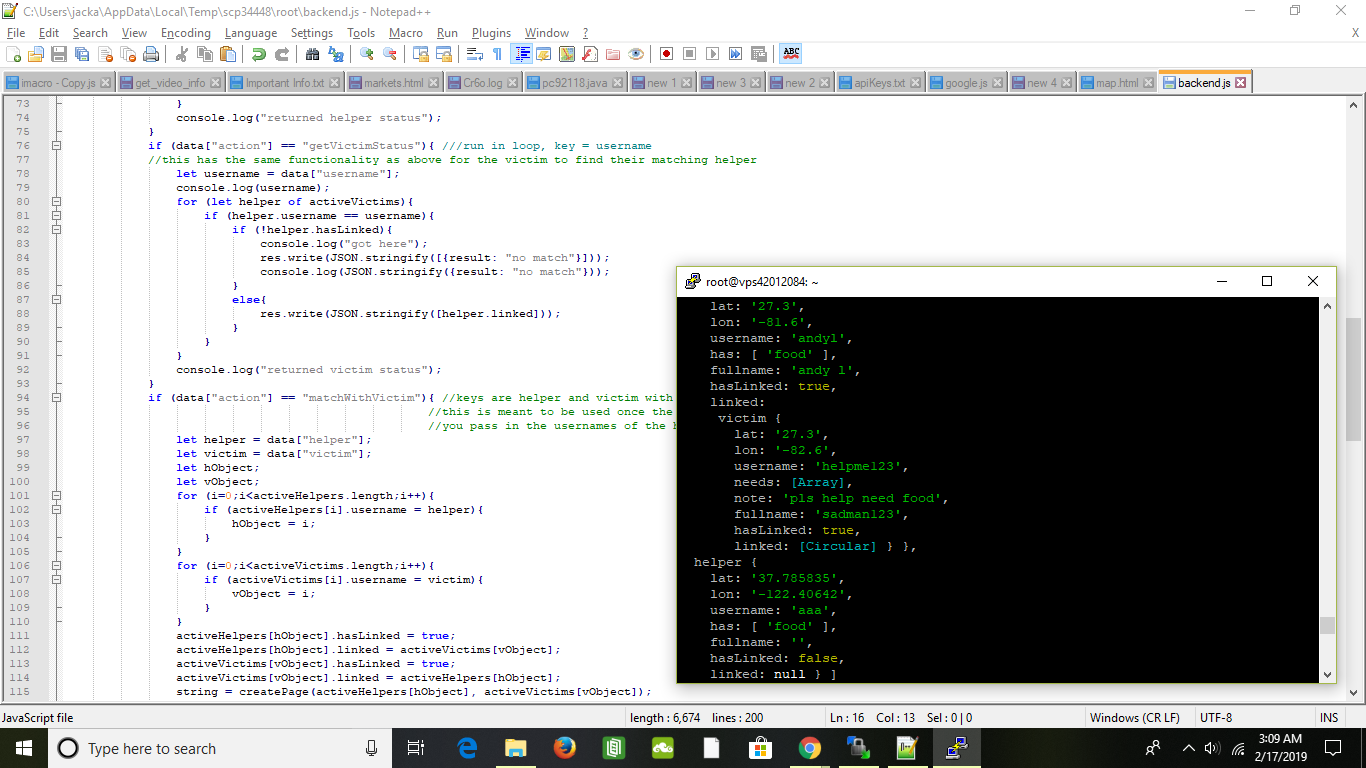Viewport: 1366px width, 768px height.
Task: Zoom out using the magnifier minus icon
Action: tap(390, 54)
